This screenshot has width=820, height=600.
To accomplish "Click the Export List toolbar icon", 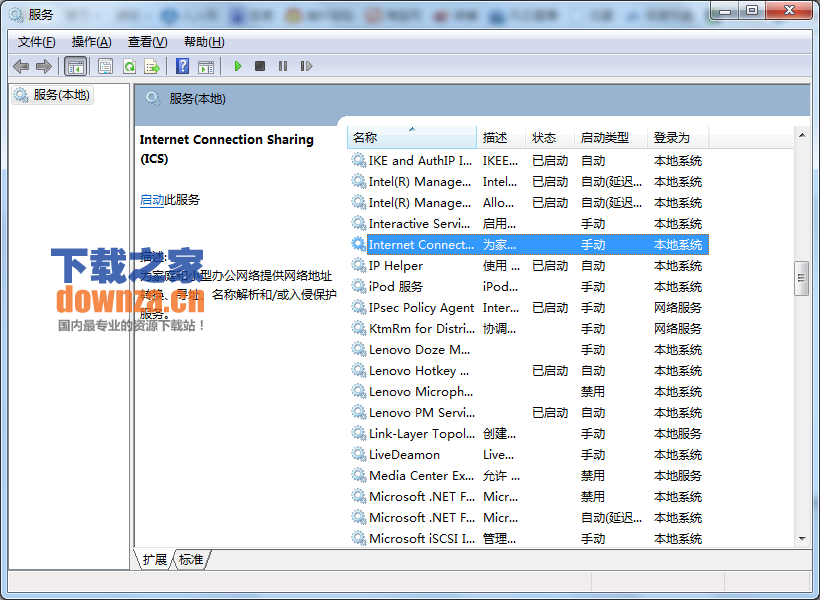I will click(152, 66).
